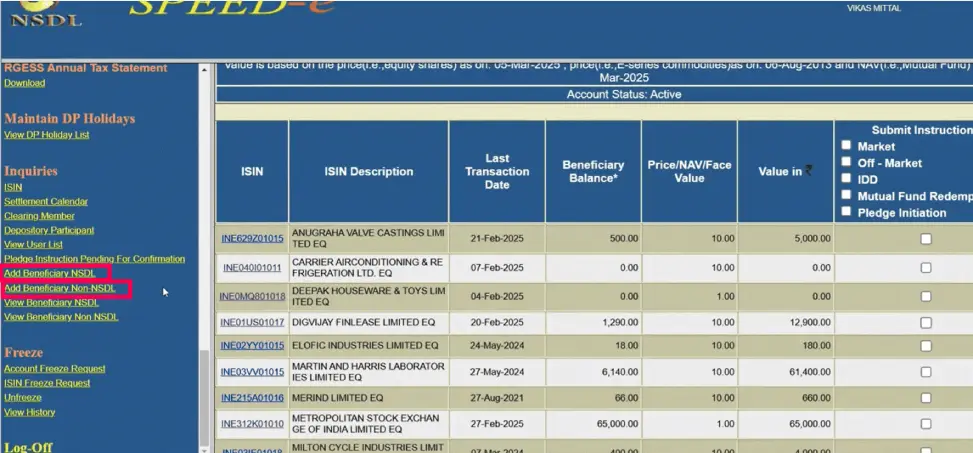
Task: Open ISIN INE629Z01015 details
Action: 252,239
